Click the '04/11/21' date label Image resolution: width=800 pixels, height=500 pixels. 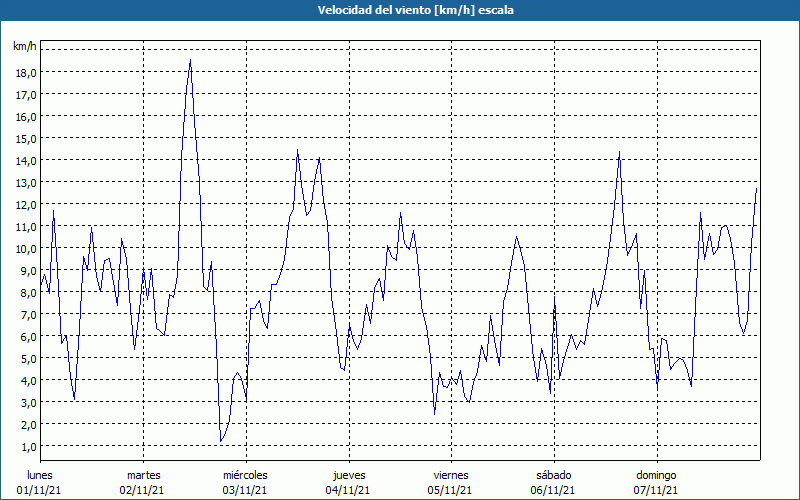pos(348,490)
